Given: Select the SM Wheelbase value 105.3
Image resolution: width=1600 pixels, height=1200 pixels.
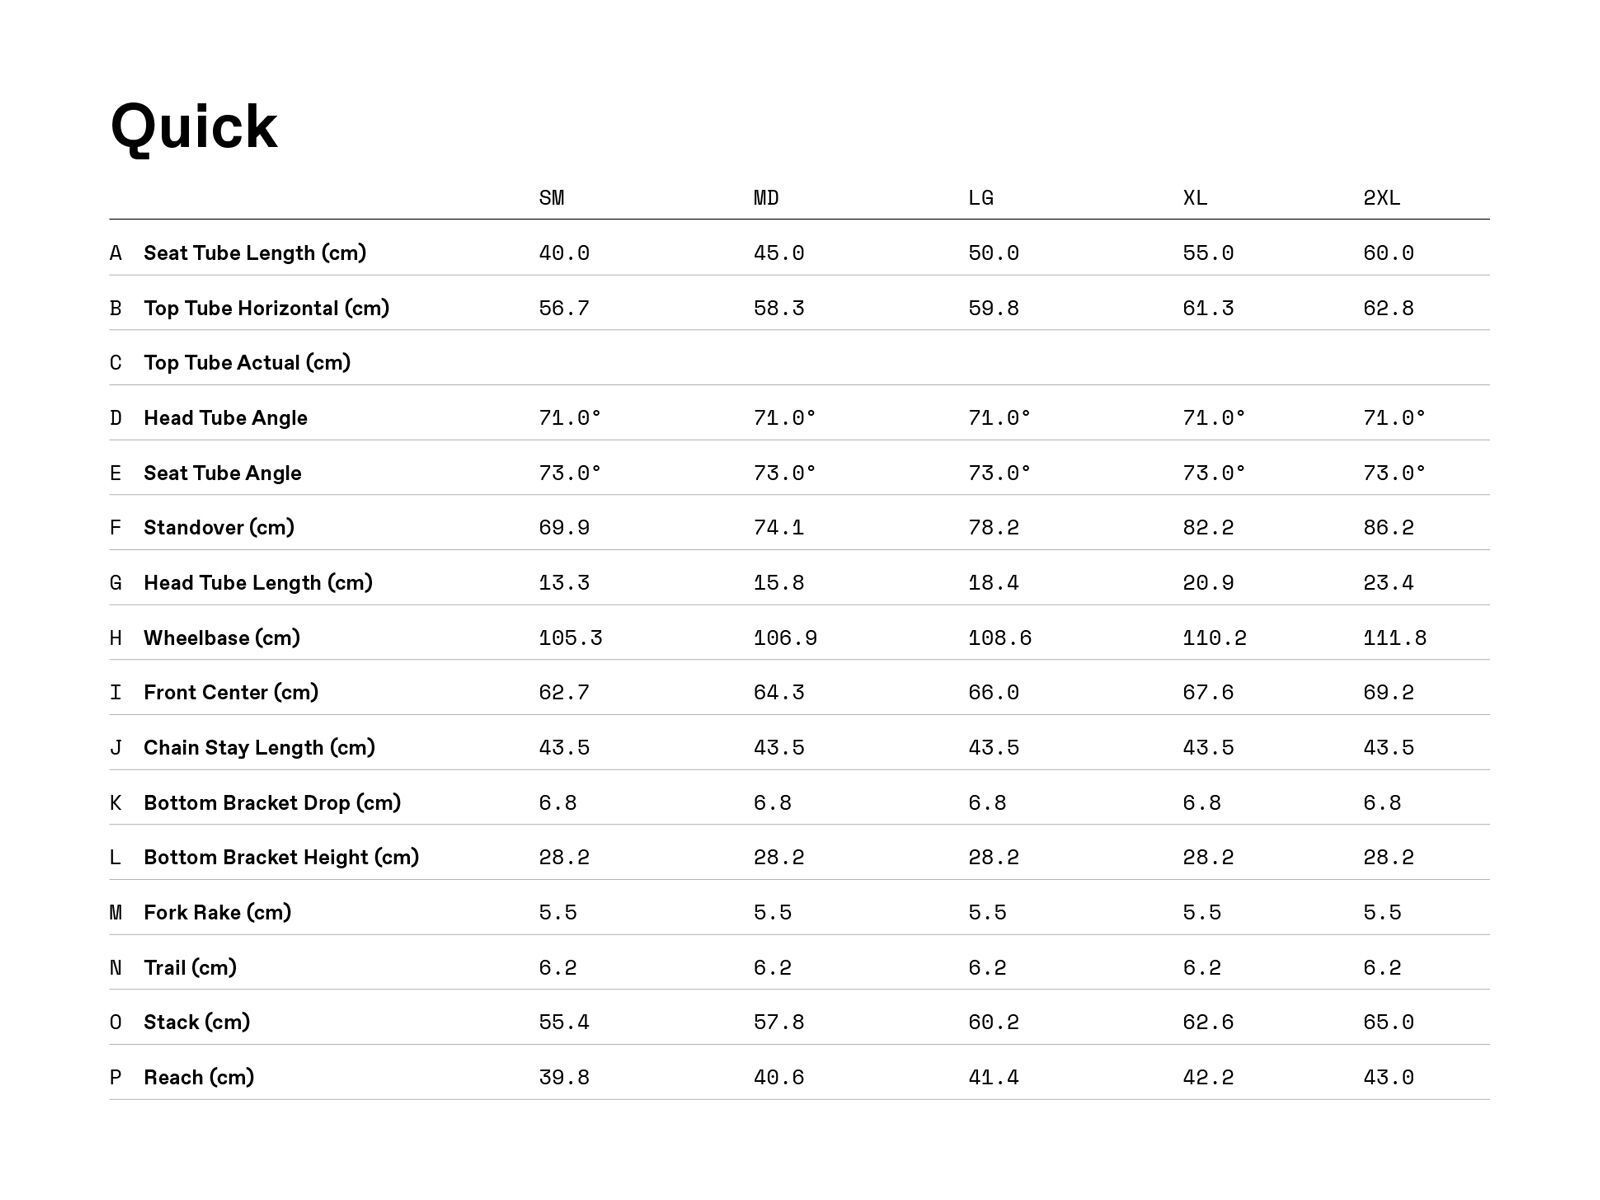Looking at the screenshot, I should click(570, 638).
